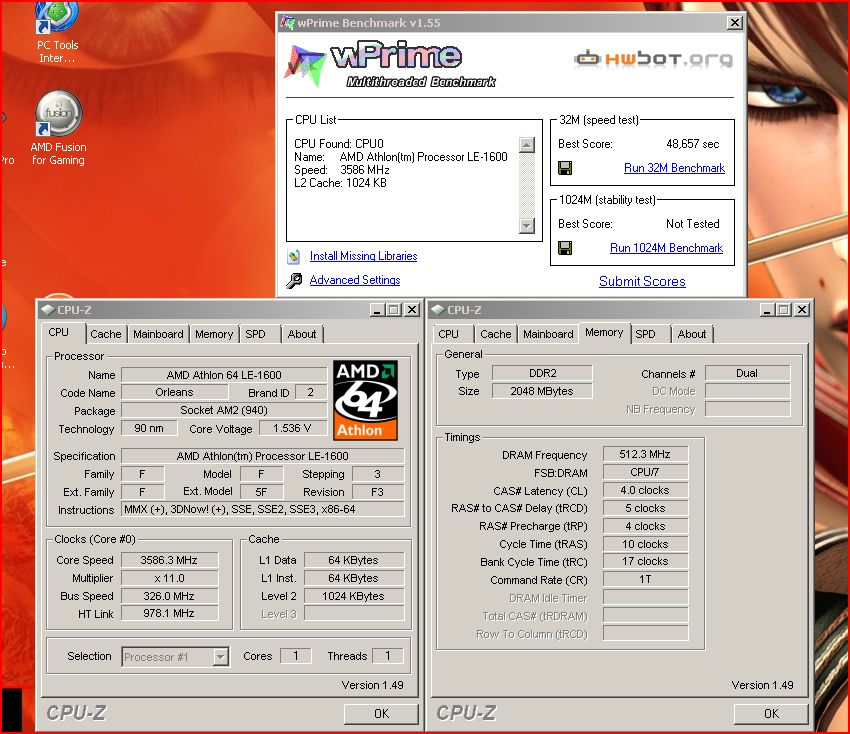
Task: Click the Level 2 1024 KBytes field
Action: [x=353, y=596]
